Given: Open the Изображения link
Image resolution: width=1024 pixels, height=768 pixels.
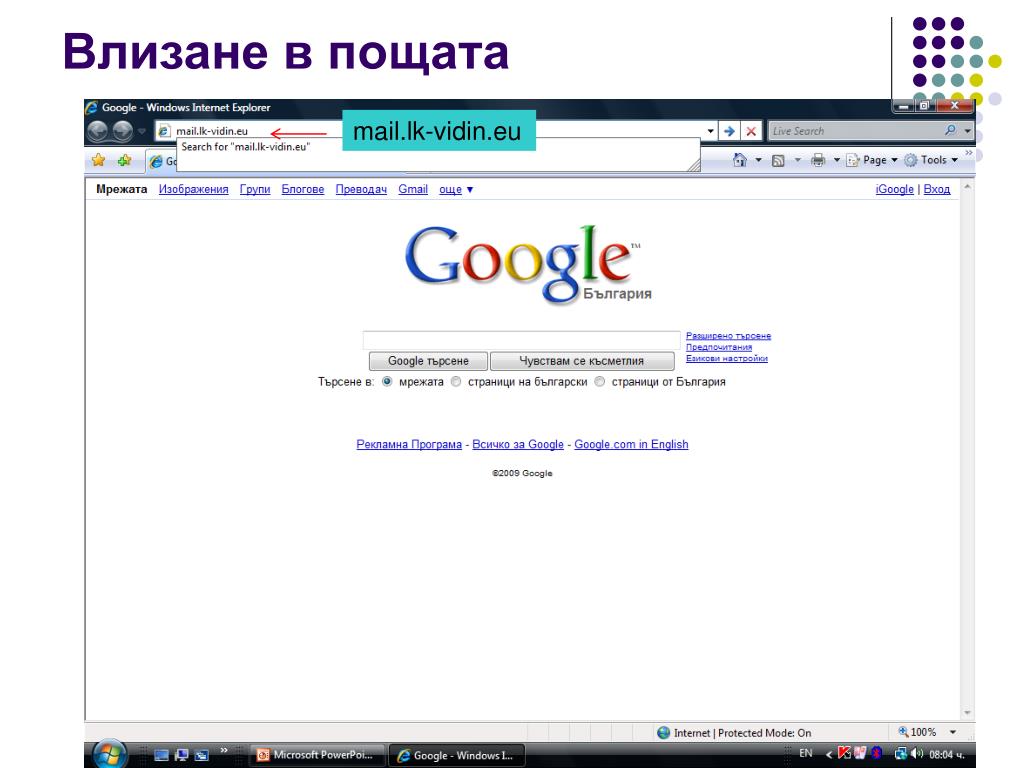Looking at the screenshot, I should tap(193, 189).
